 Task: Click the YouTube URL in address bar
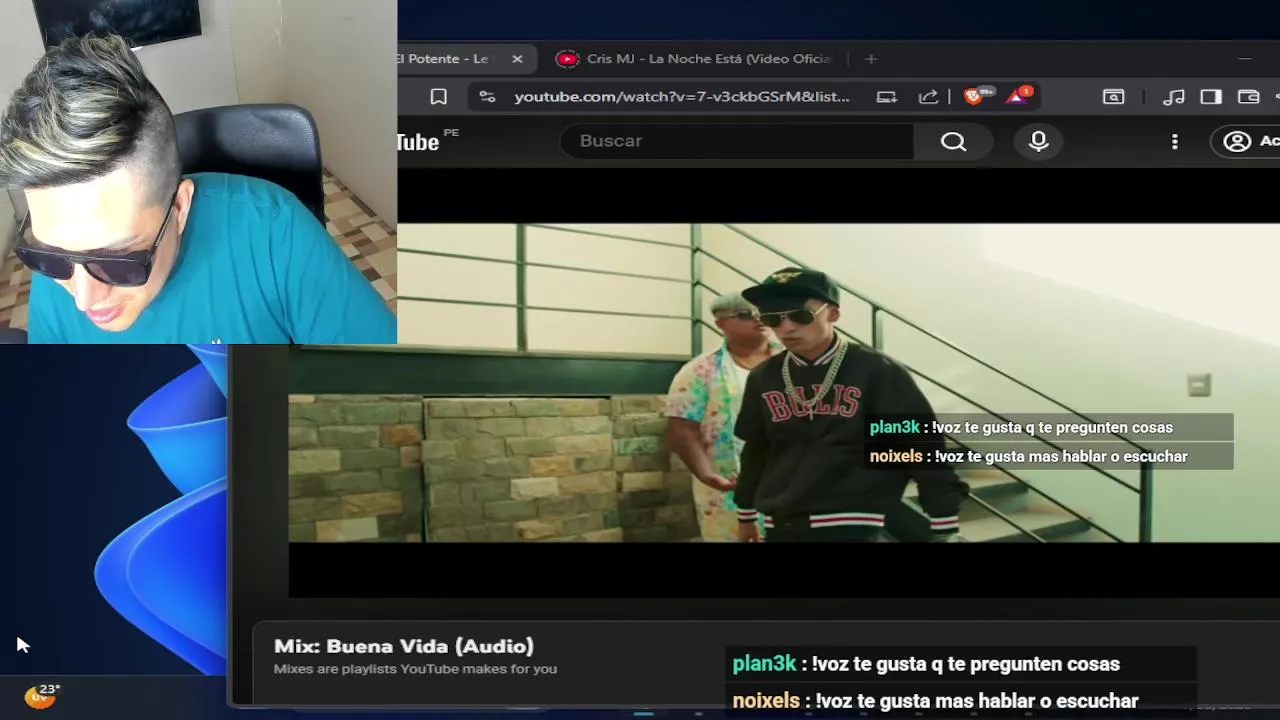click(x=681, y=97)
